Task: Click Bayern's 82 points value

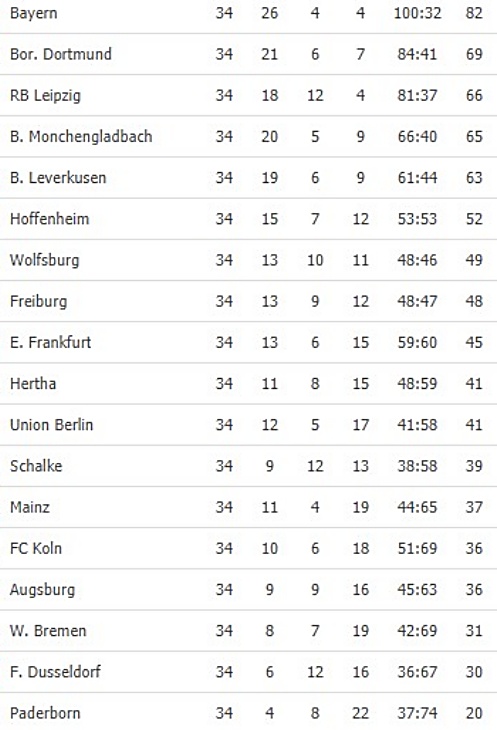Action: (x=474, y=13)
